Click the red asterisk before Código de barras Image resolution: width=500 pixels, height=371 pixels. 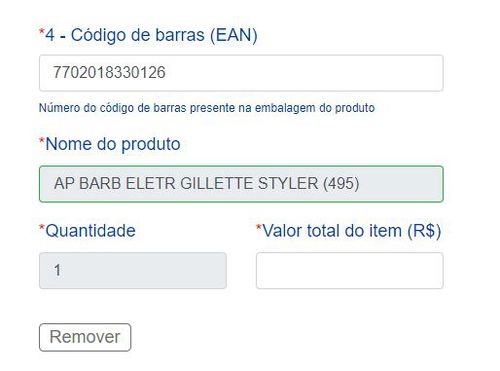click(x=42, y=32)
